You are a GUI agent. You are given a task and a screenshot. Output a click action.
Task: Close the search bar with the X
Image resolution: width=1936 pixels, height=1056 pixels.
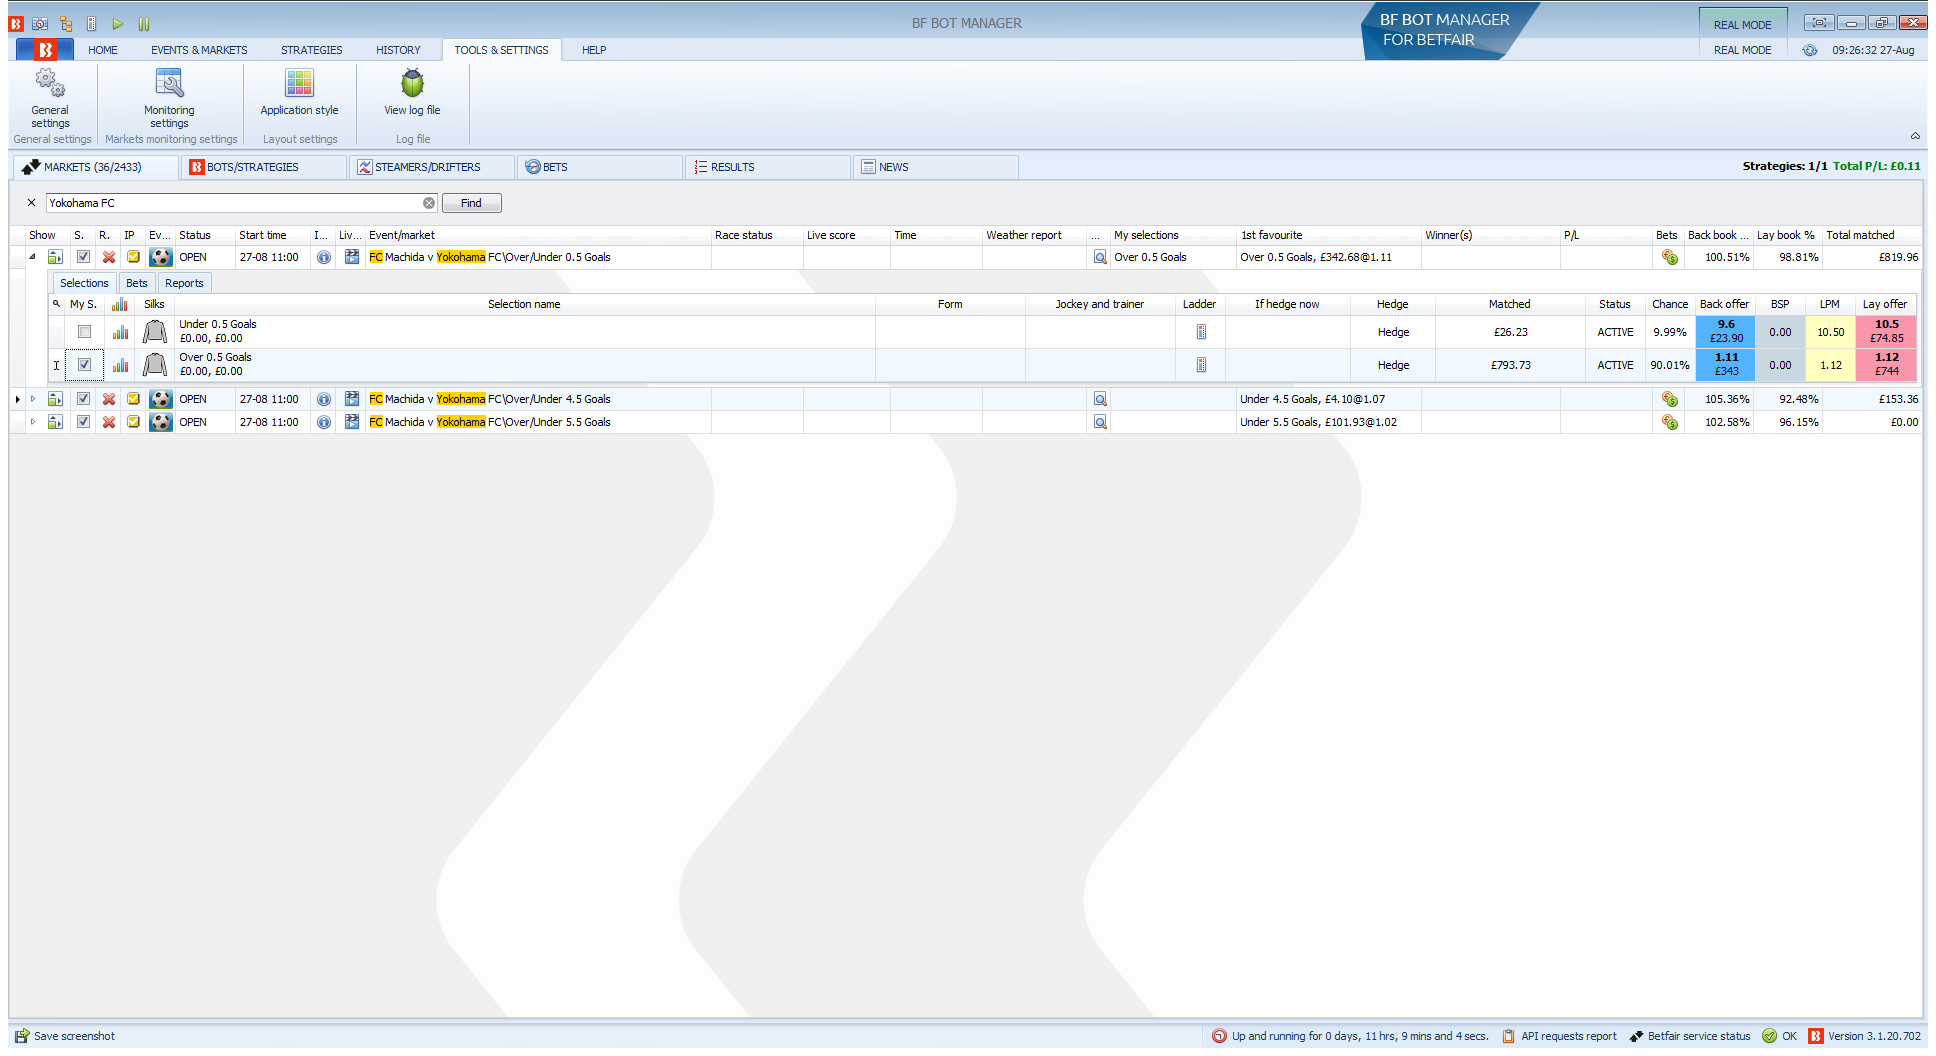(31, 203)
